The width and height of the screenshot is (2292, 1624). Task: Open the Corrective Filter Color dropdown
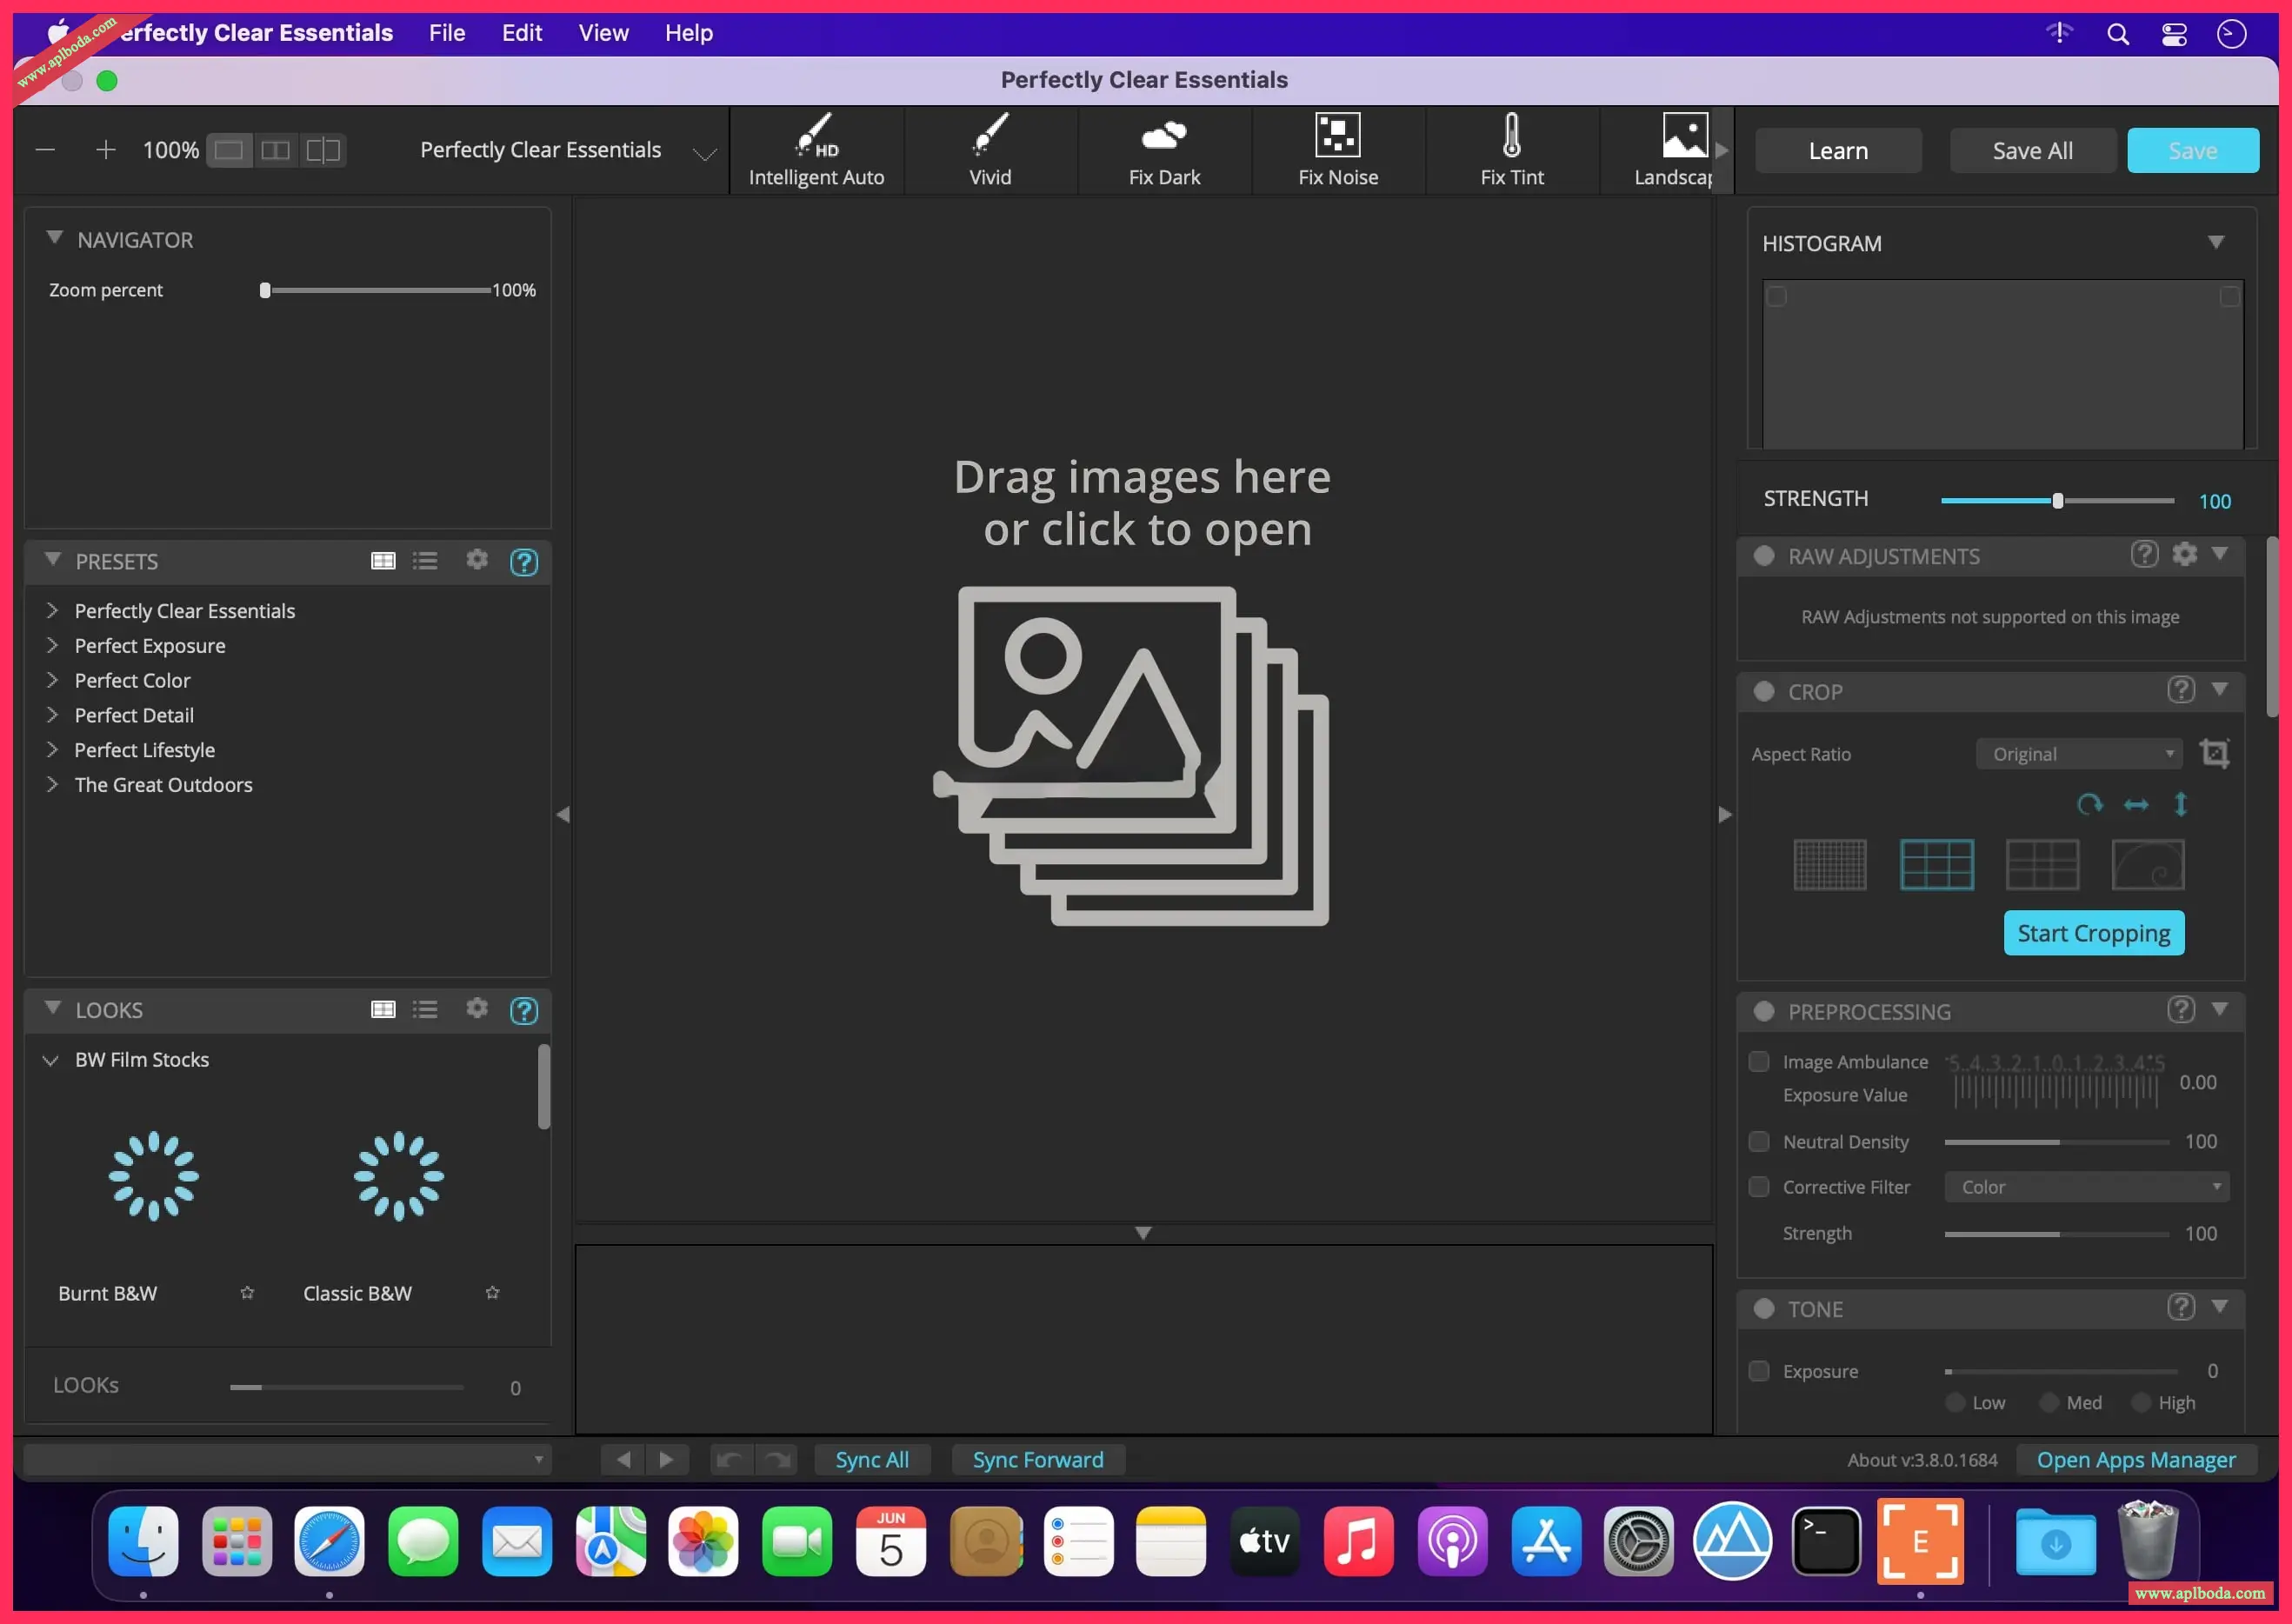(2087, 1187)
